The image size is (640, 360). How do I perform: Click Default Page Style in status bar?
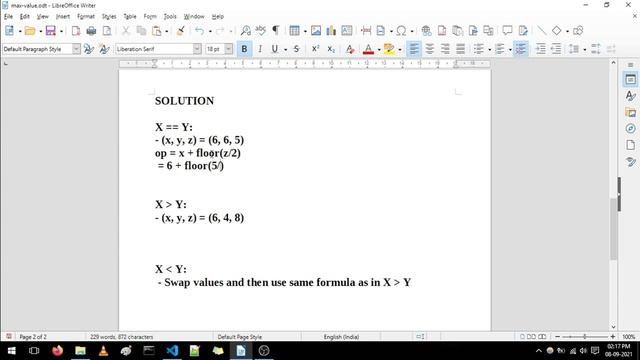pyautogui.click(x=240, y=337)
